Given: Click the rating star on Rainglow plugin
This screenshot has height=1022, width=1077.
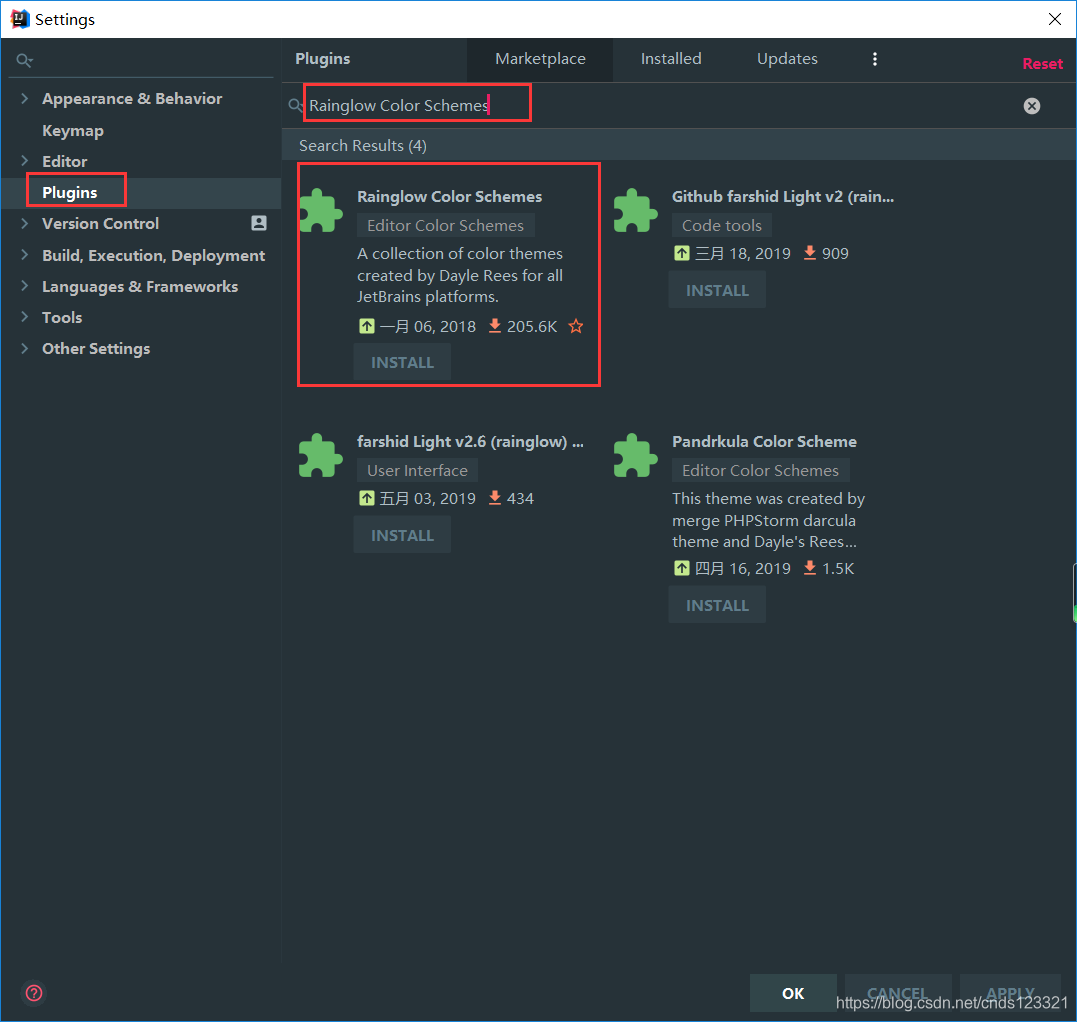Looking at the screenshot, I should 576,326.
